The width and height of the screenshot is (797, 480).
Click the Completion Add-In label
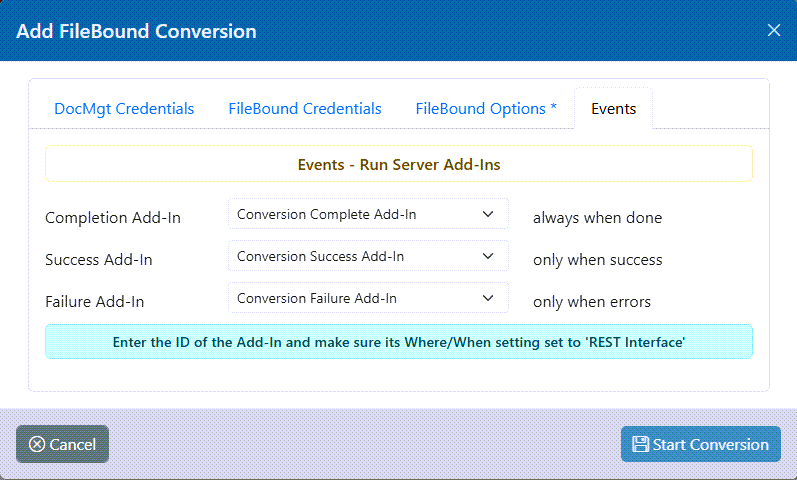[x=113, y=217]
